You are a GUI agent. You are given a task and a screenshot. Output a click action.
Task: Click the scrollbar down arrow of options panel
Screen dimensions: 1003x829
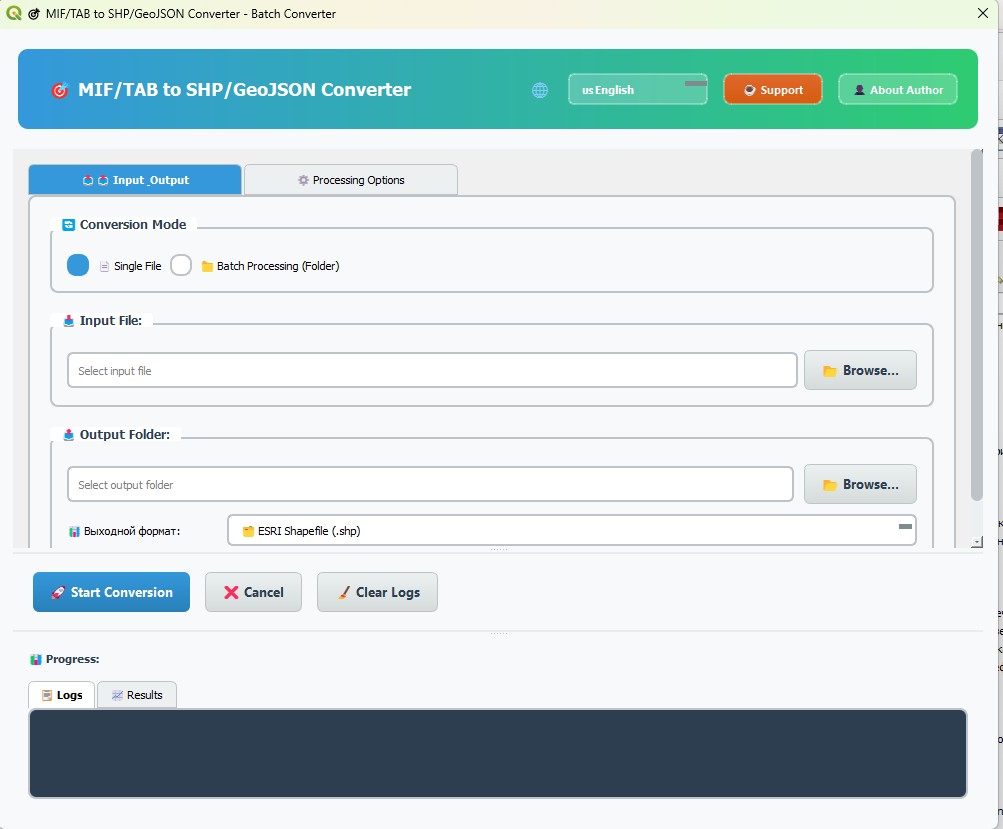[x=976, y=542]
